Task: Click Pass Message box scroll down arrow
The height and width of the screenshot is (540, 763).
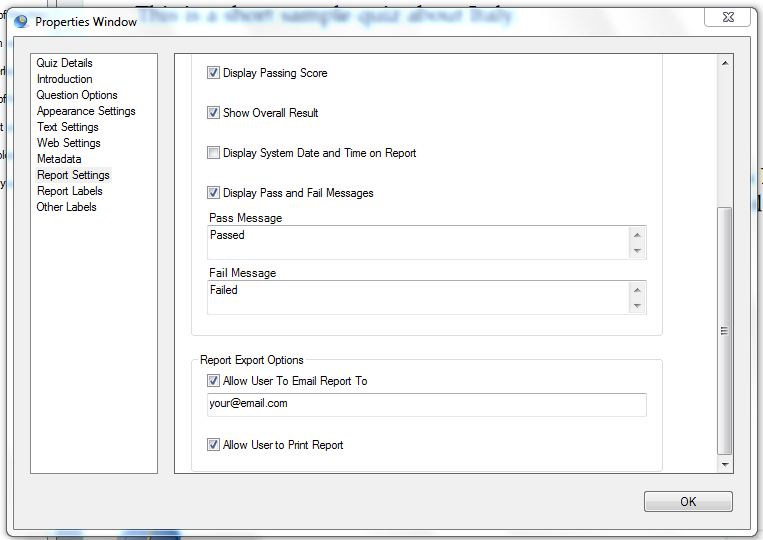Action: pyautogui.click(x=637, y=251)
